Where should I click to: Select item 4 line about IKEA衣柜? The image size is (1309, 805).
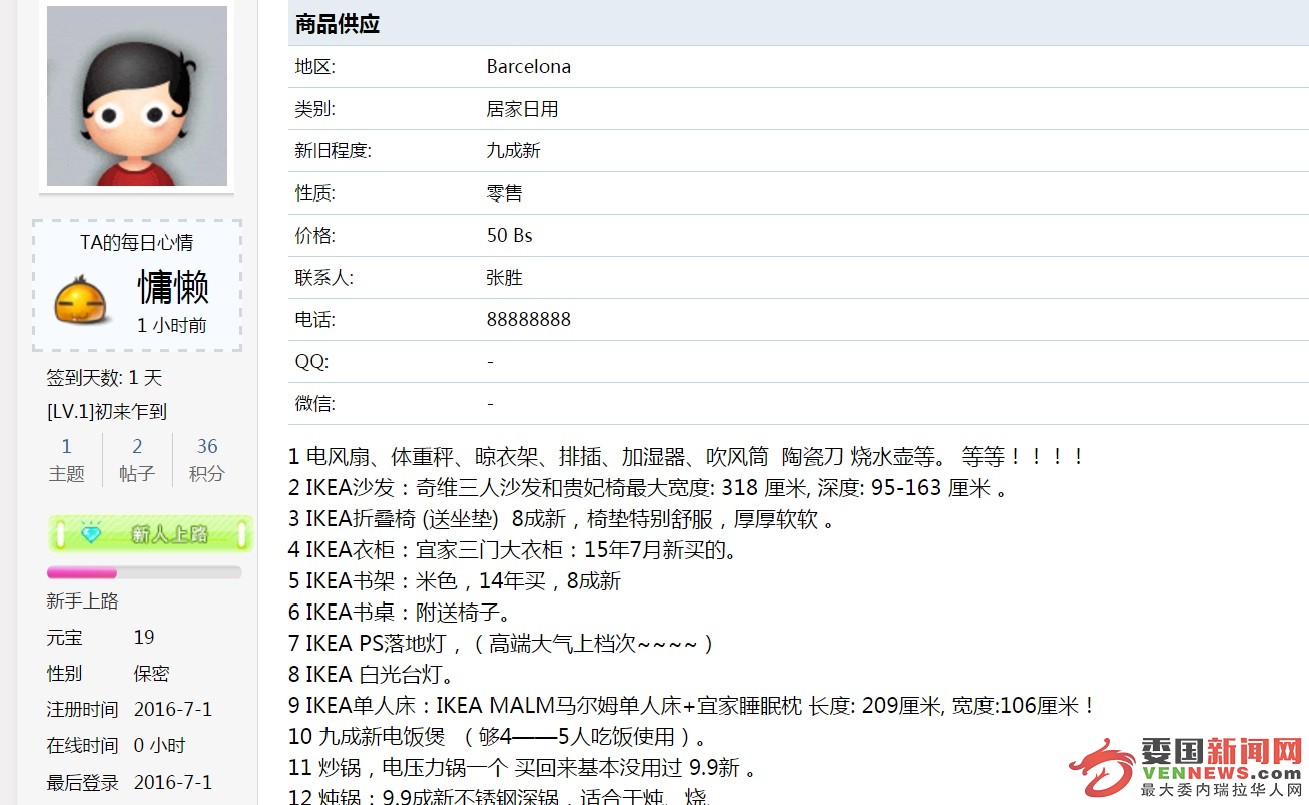514,550
